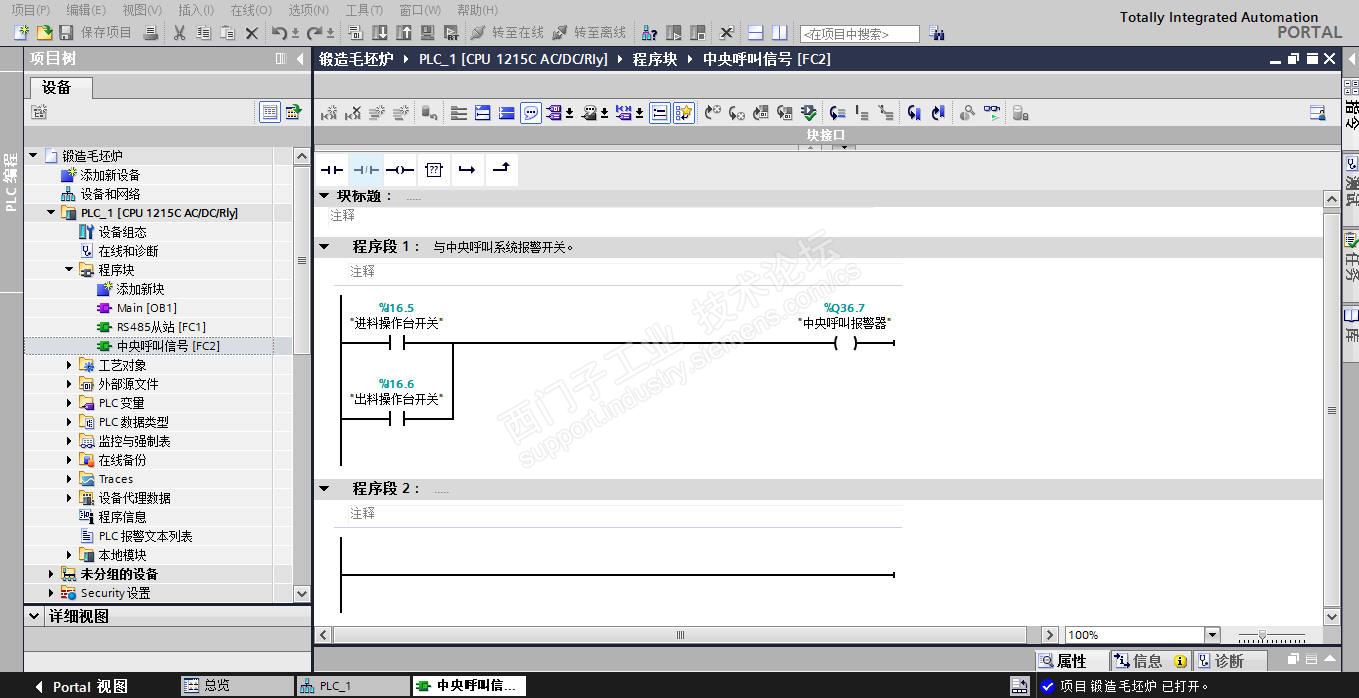
Task: Collapse 程序段 1 network
Action: 324,246
